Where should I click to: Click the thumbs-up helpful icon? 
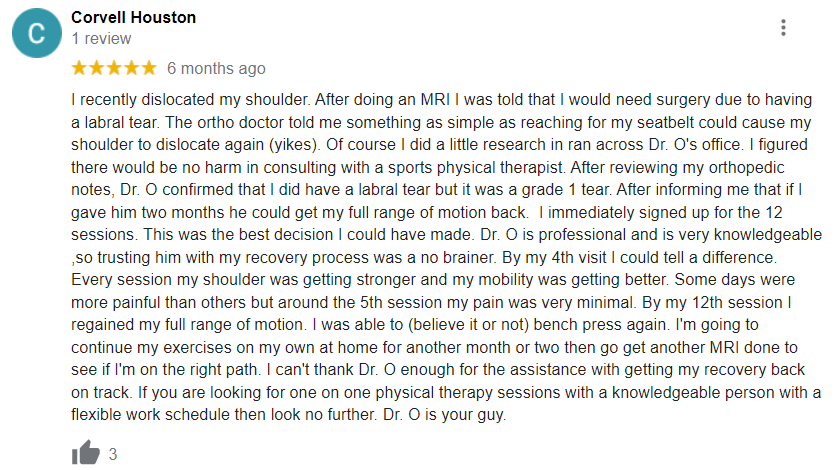pyautogui.click(x=86, y=453)
